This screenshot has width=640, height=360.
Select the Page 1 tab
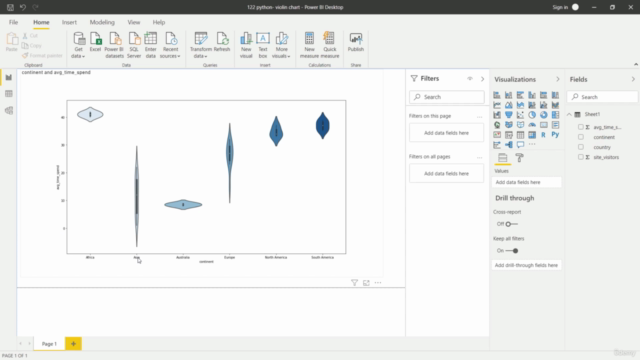(49, 344)
